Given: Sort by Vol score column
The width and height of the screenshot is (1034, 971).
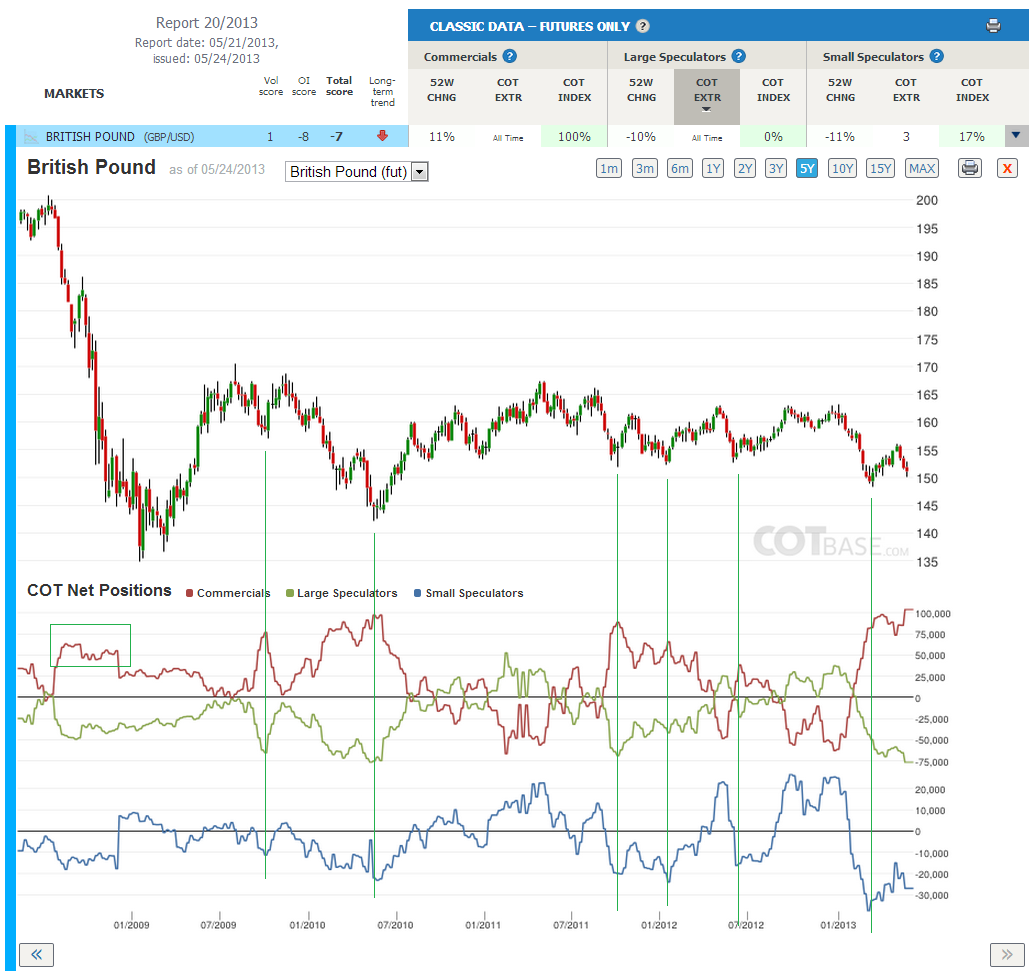Looking at the screenshot, I should (x=270, y=86).
